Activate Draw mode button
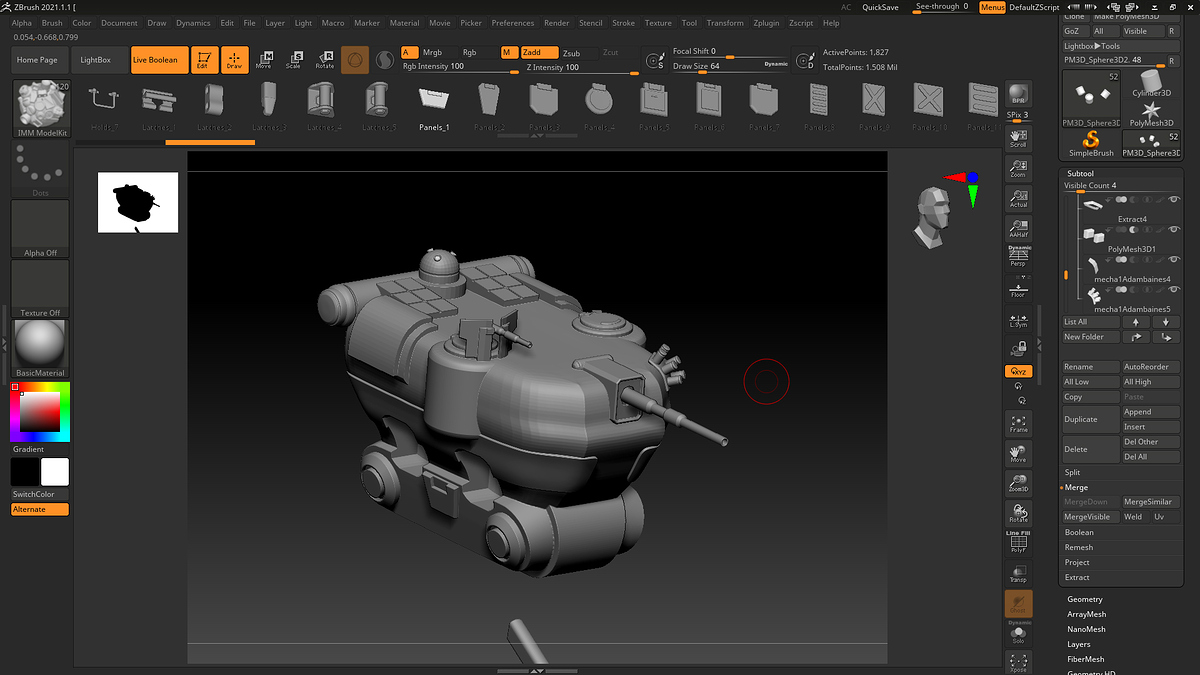Screen dimensions: 1200x675 click(x=234, y=60)
